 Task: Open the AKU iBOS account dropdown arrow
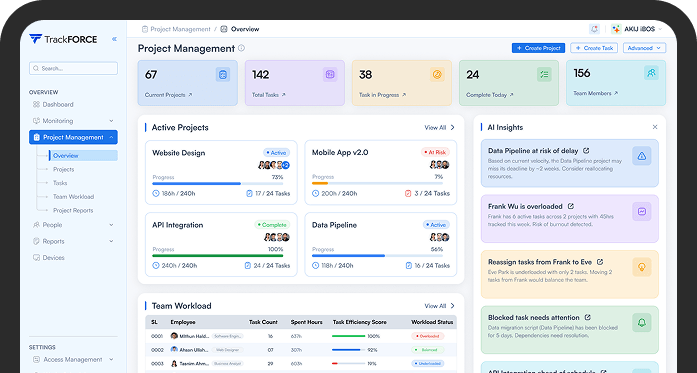pyautogui.click(x=660, y=29)
